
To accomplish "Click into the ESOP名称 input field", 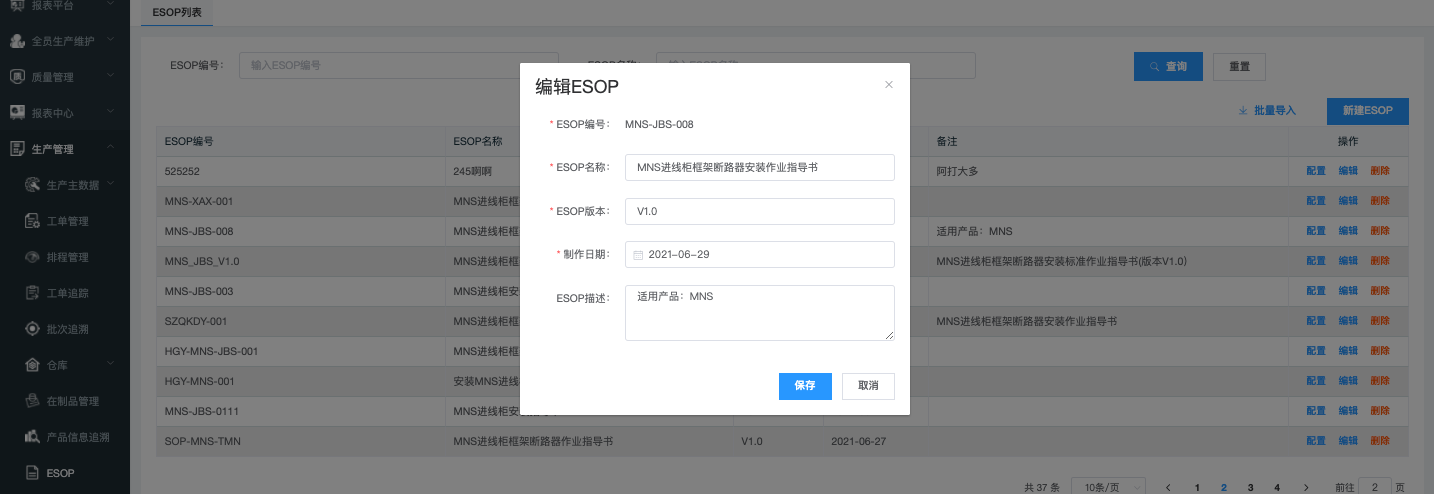I will 759,168.
